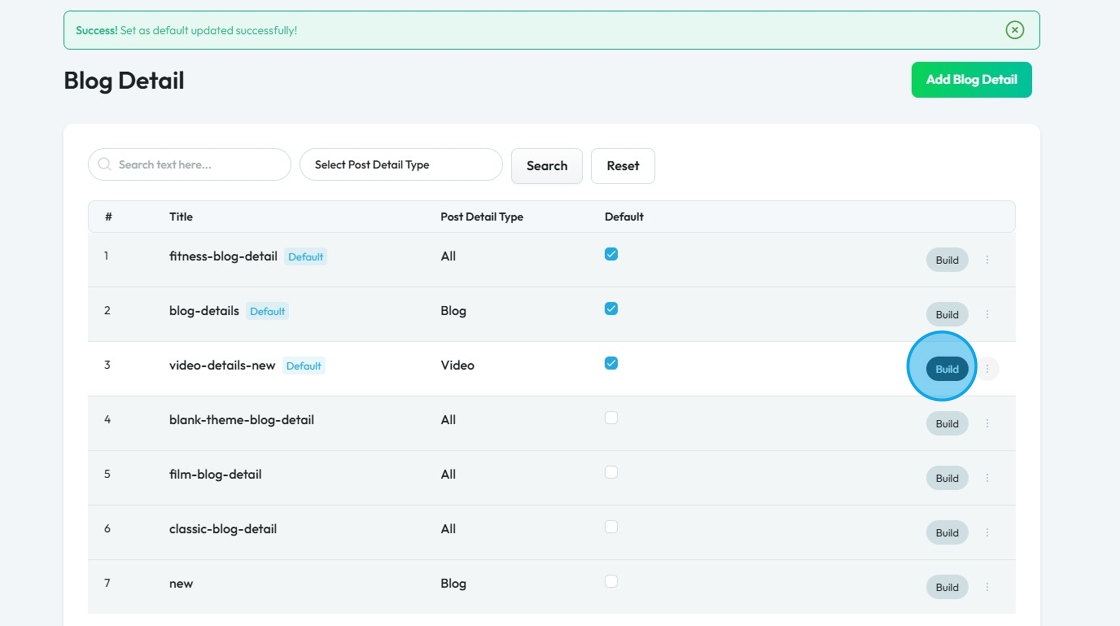Focus the search text input field
1120x626 pixels.
200,165
